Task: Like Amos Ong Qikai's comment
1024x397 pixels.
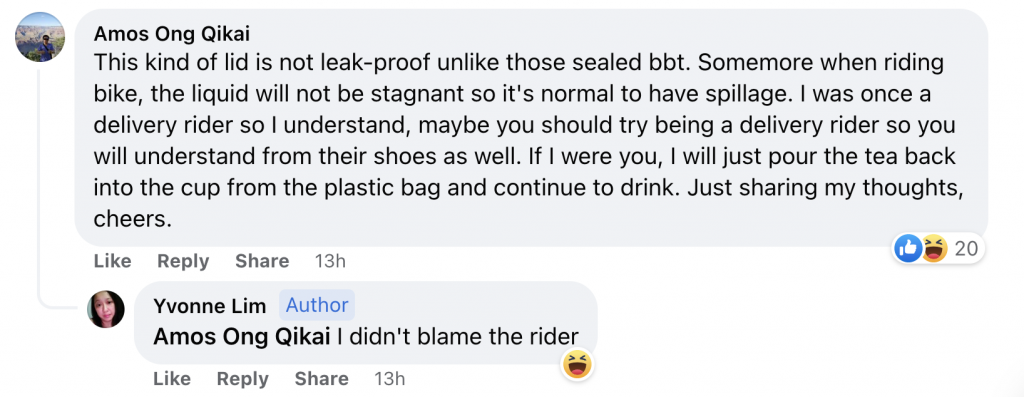Action: coord(112,261)
